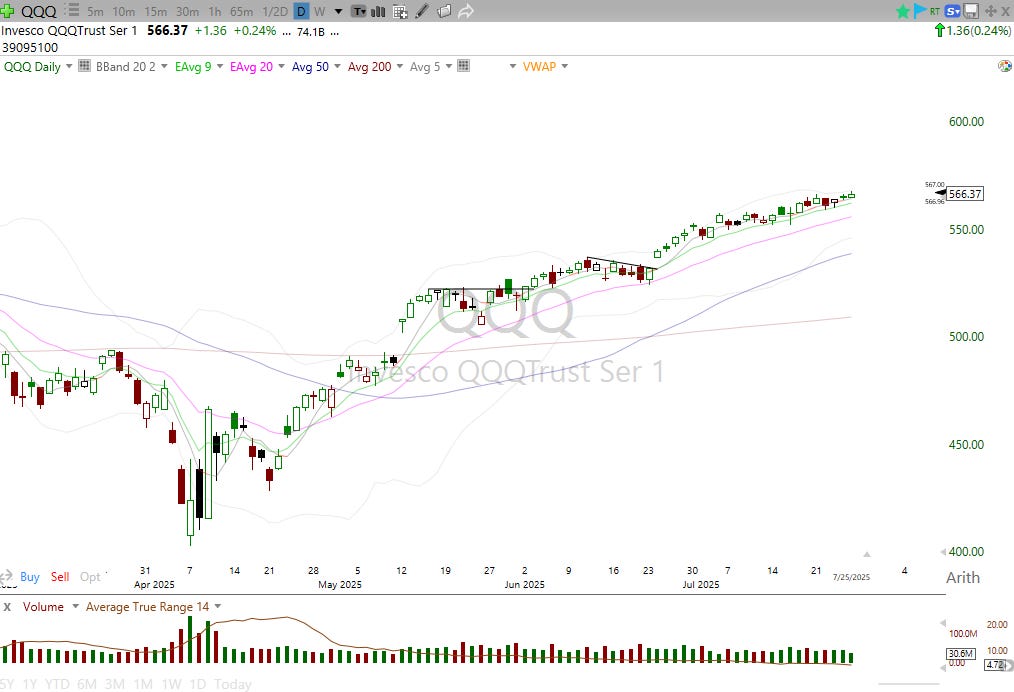The width and height of the screenshot is (1014, 692).
Task: Click the blue S scaling icon
Action: tap(953, 11)
